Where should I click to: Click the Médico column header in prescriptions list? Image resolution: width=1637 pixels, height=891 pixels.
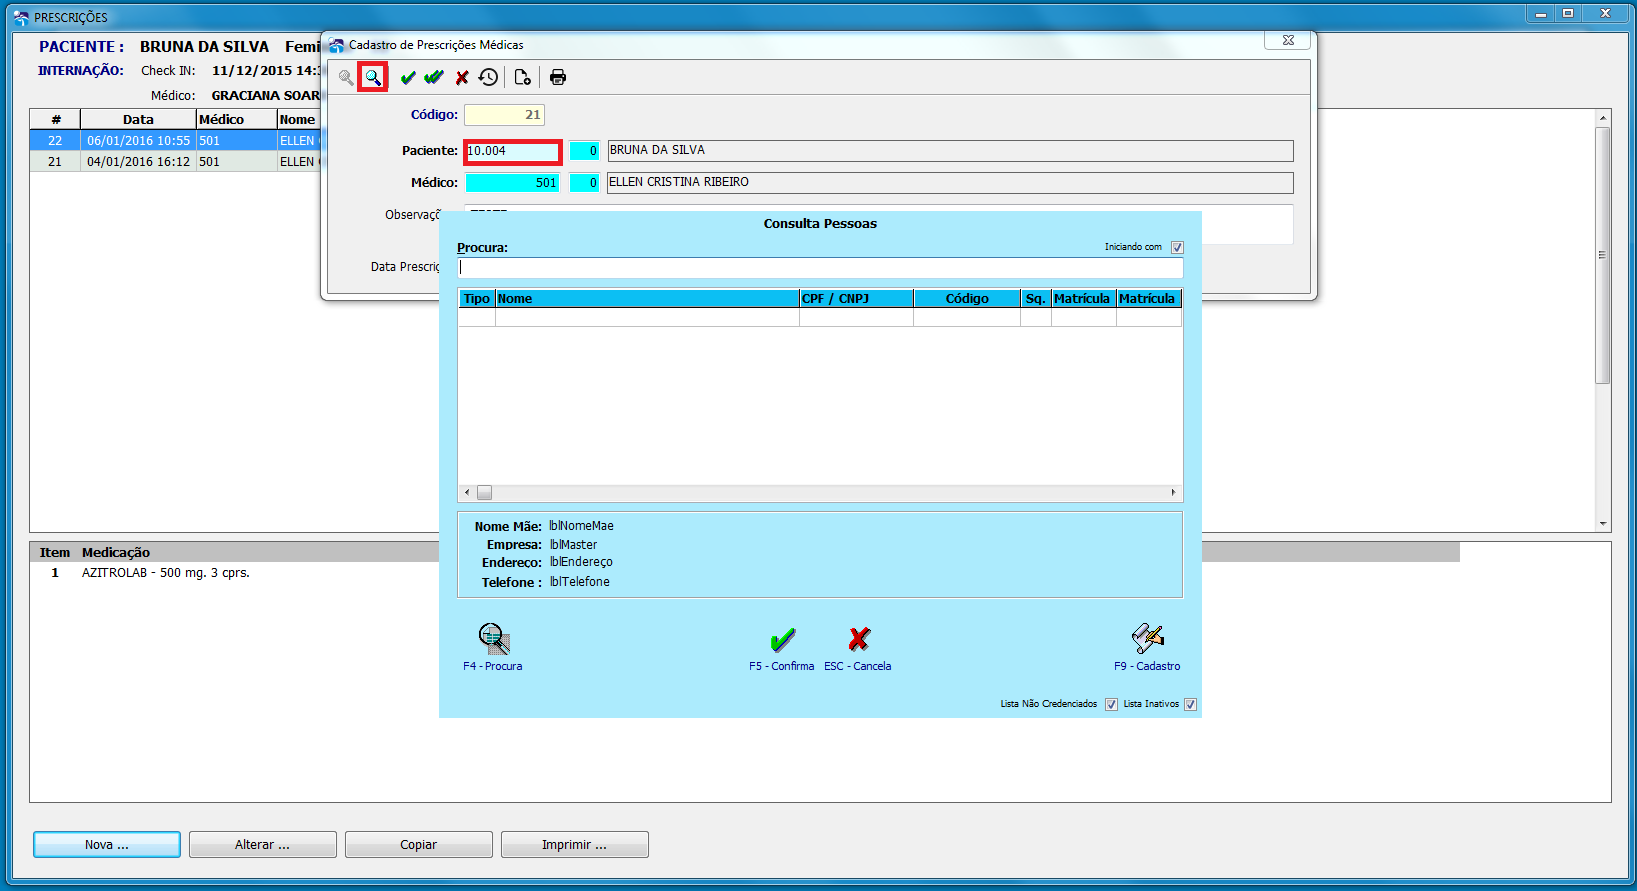click(236, 119)
